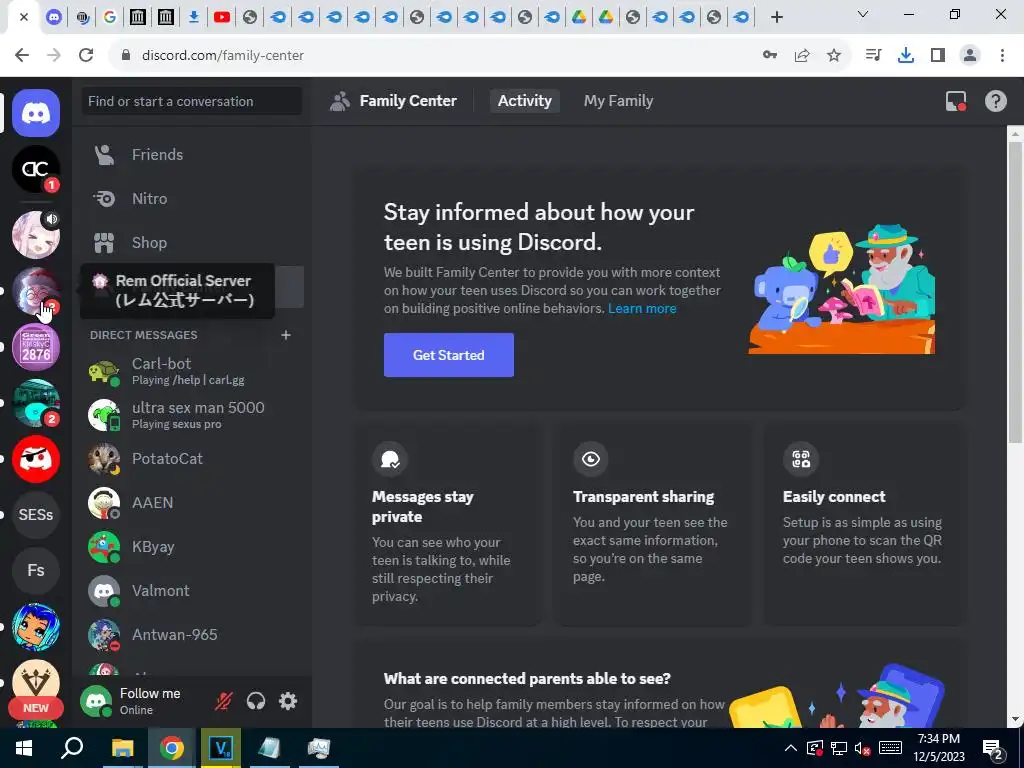Viewport: 1024px width, 768px height.
Task: Open Chrome profile avatar
Action: (x=970, y=55)
